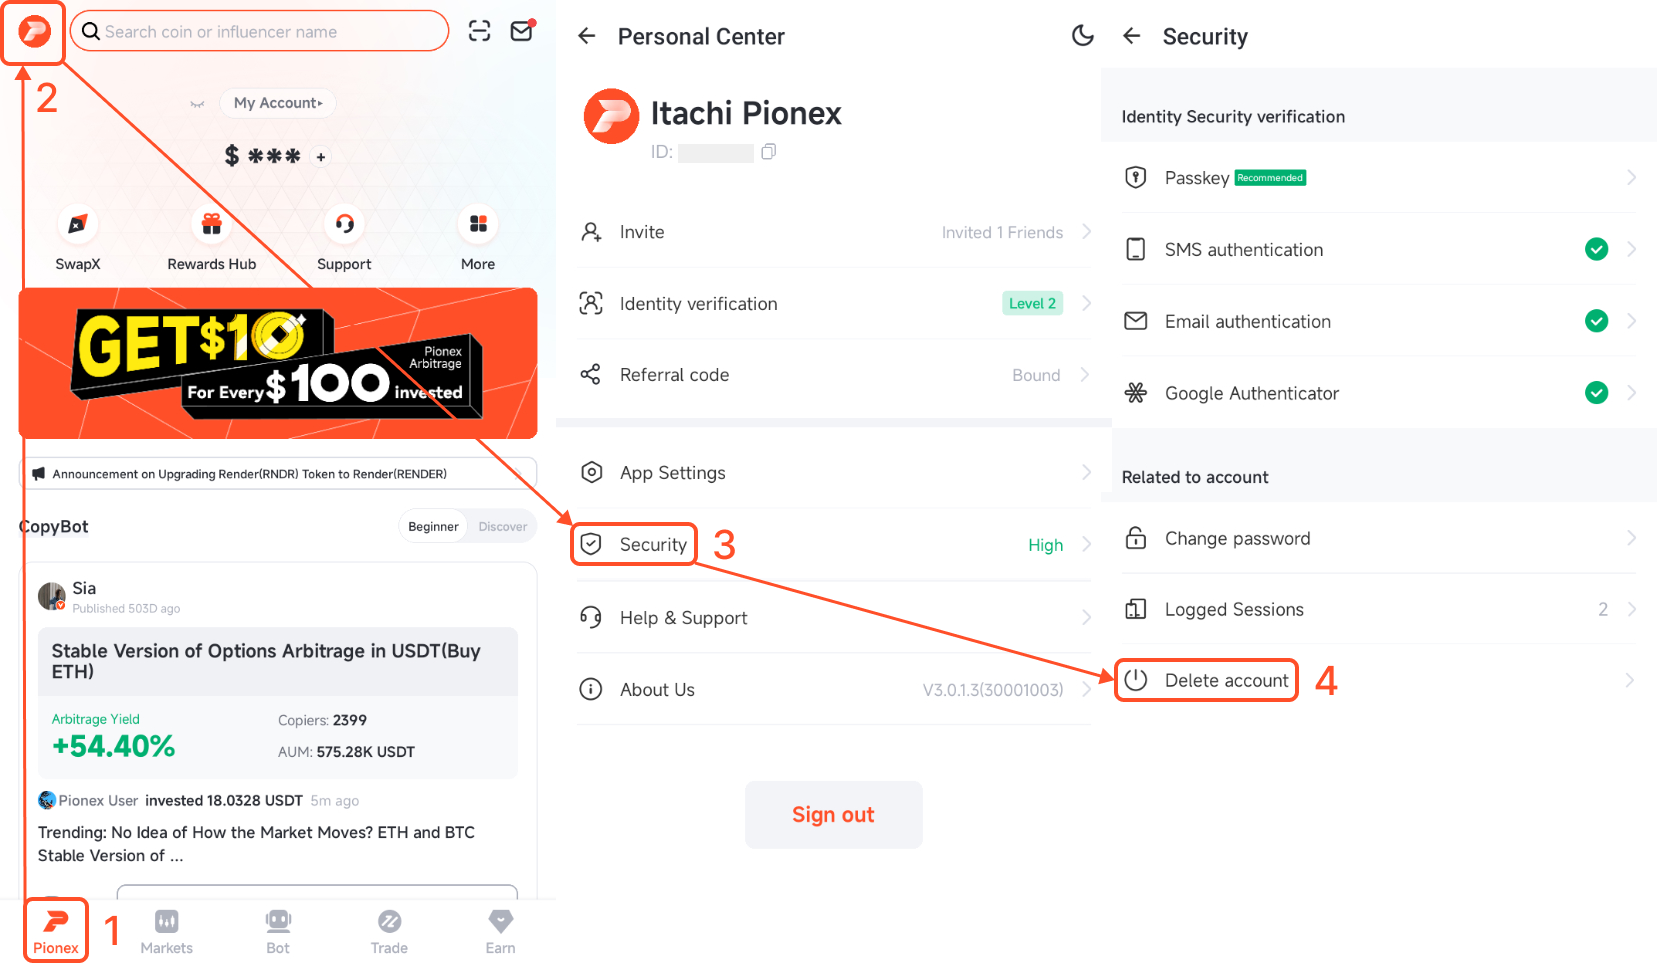Open the Support headset icon
Viewport: 1657px width, 963px height.
(344, 224)
